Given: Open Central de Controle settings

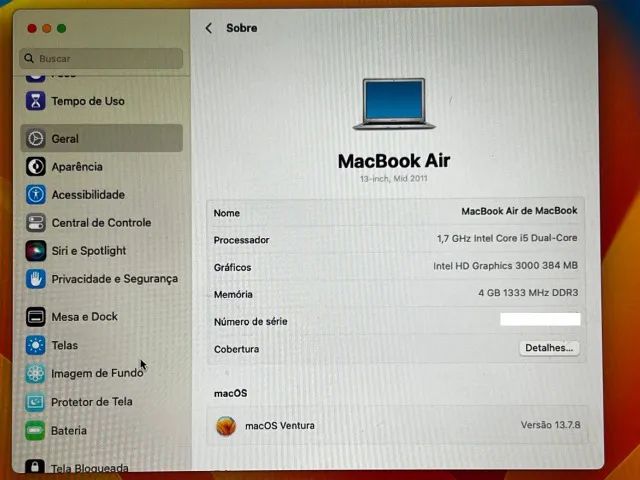Looking at the screenshot, I should [101, 223].
